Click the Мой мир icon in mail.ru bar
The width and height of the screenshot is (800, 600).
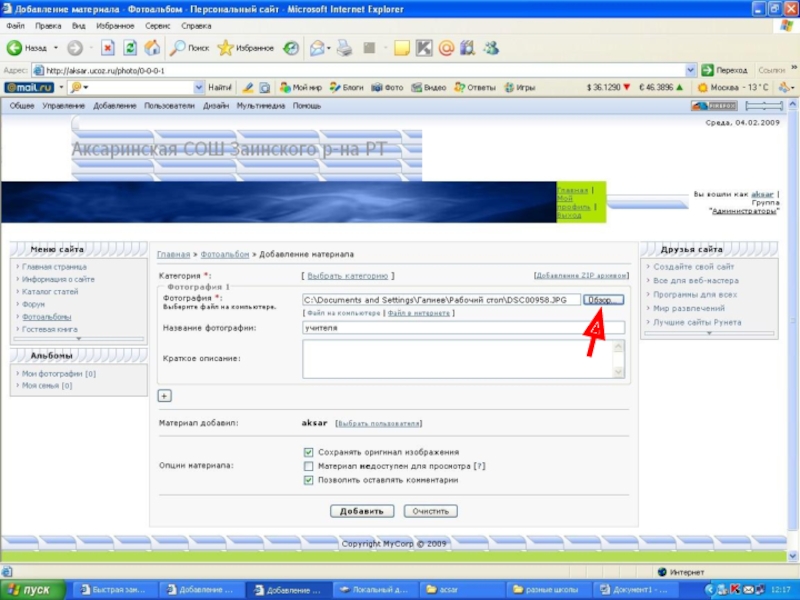tap(285, 88)
